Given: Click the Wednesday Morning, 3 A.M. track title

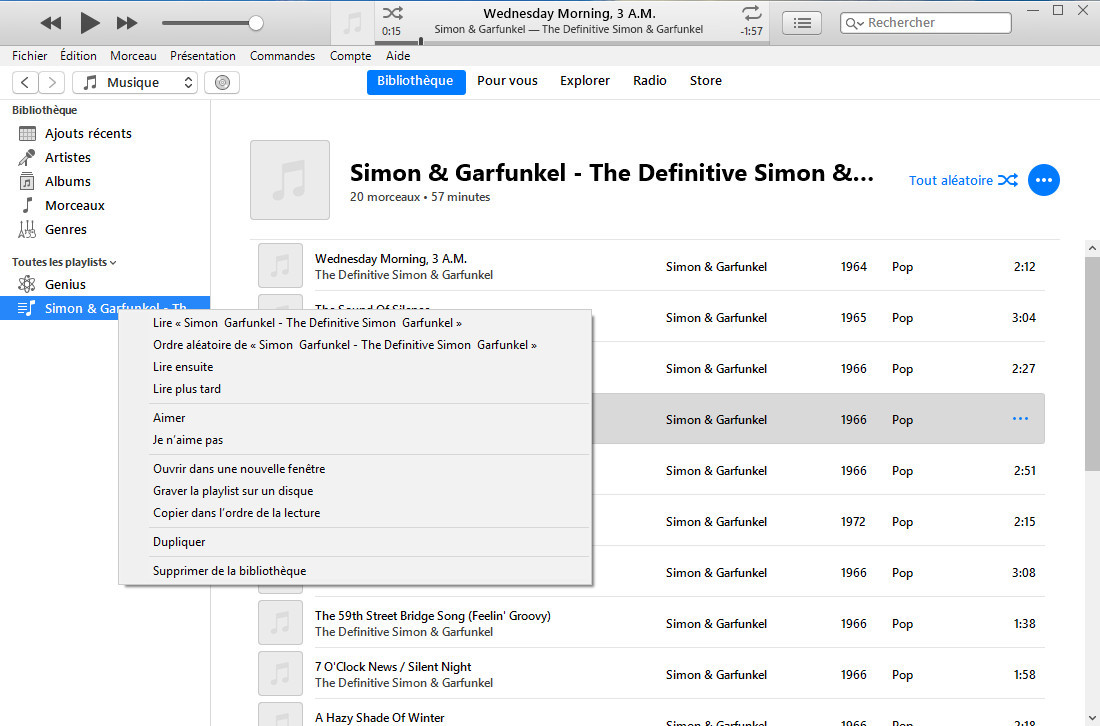Looking at the screenshot, I should pos(391,259).
